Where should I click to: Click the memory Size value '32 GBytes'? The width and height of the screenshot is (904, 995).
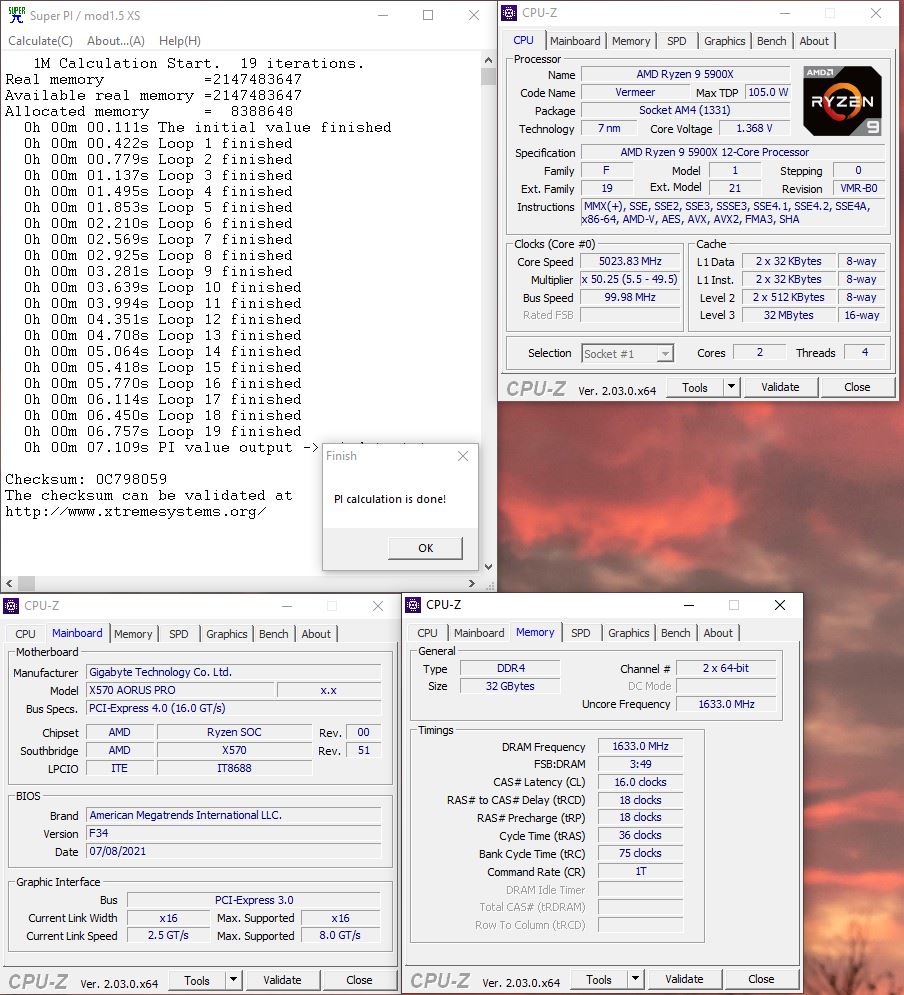click(510, 686)
